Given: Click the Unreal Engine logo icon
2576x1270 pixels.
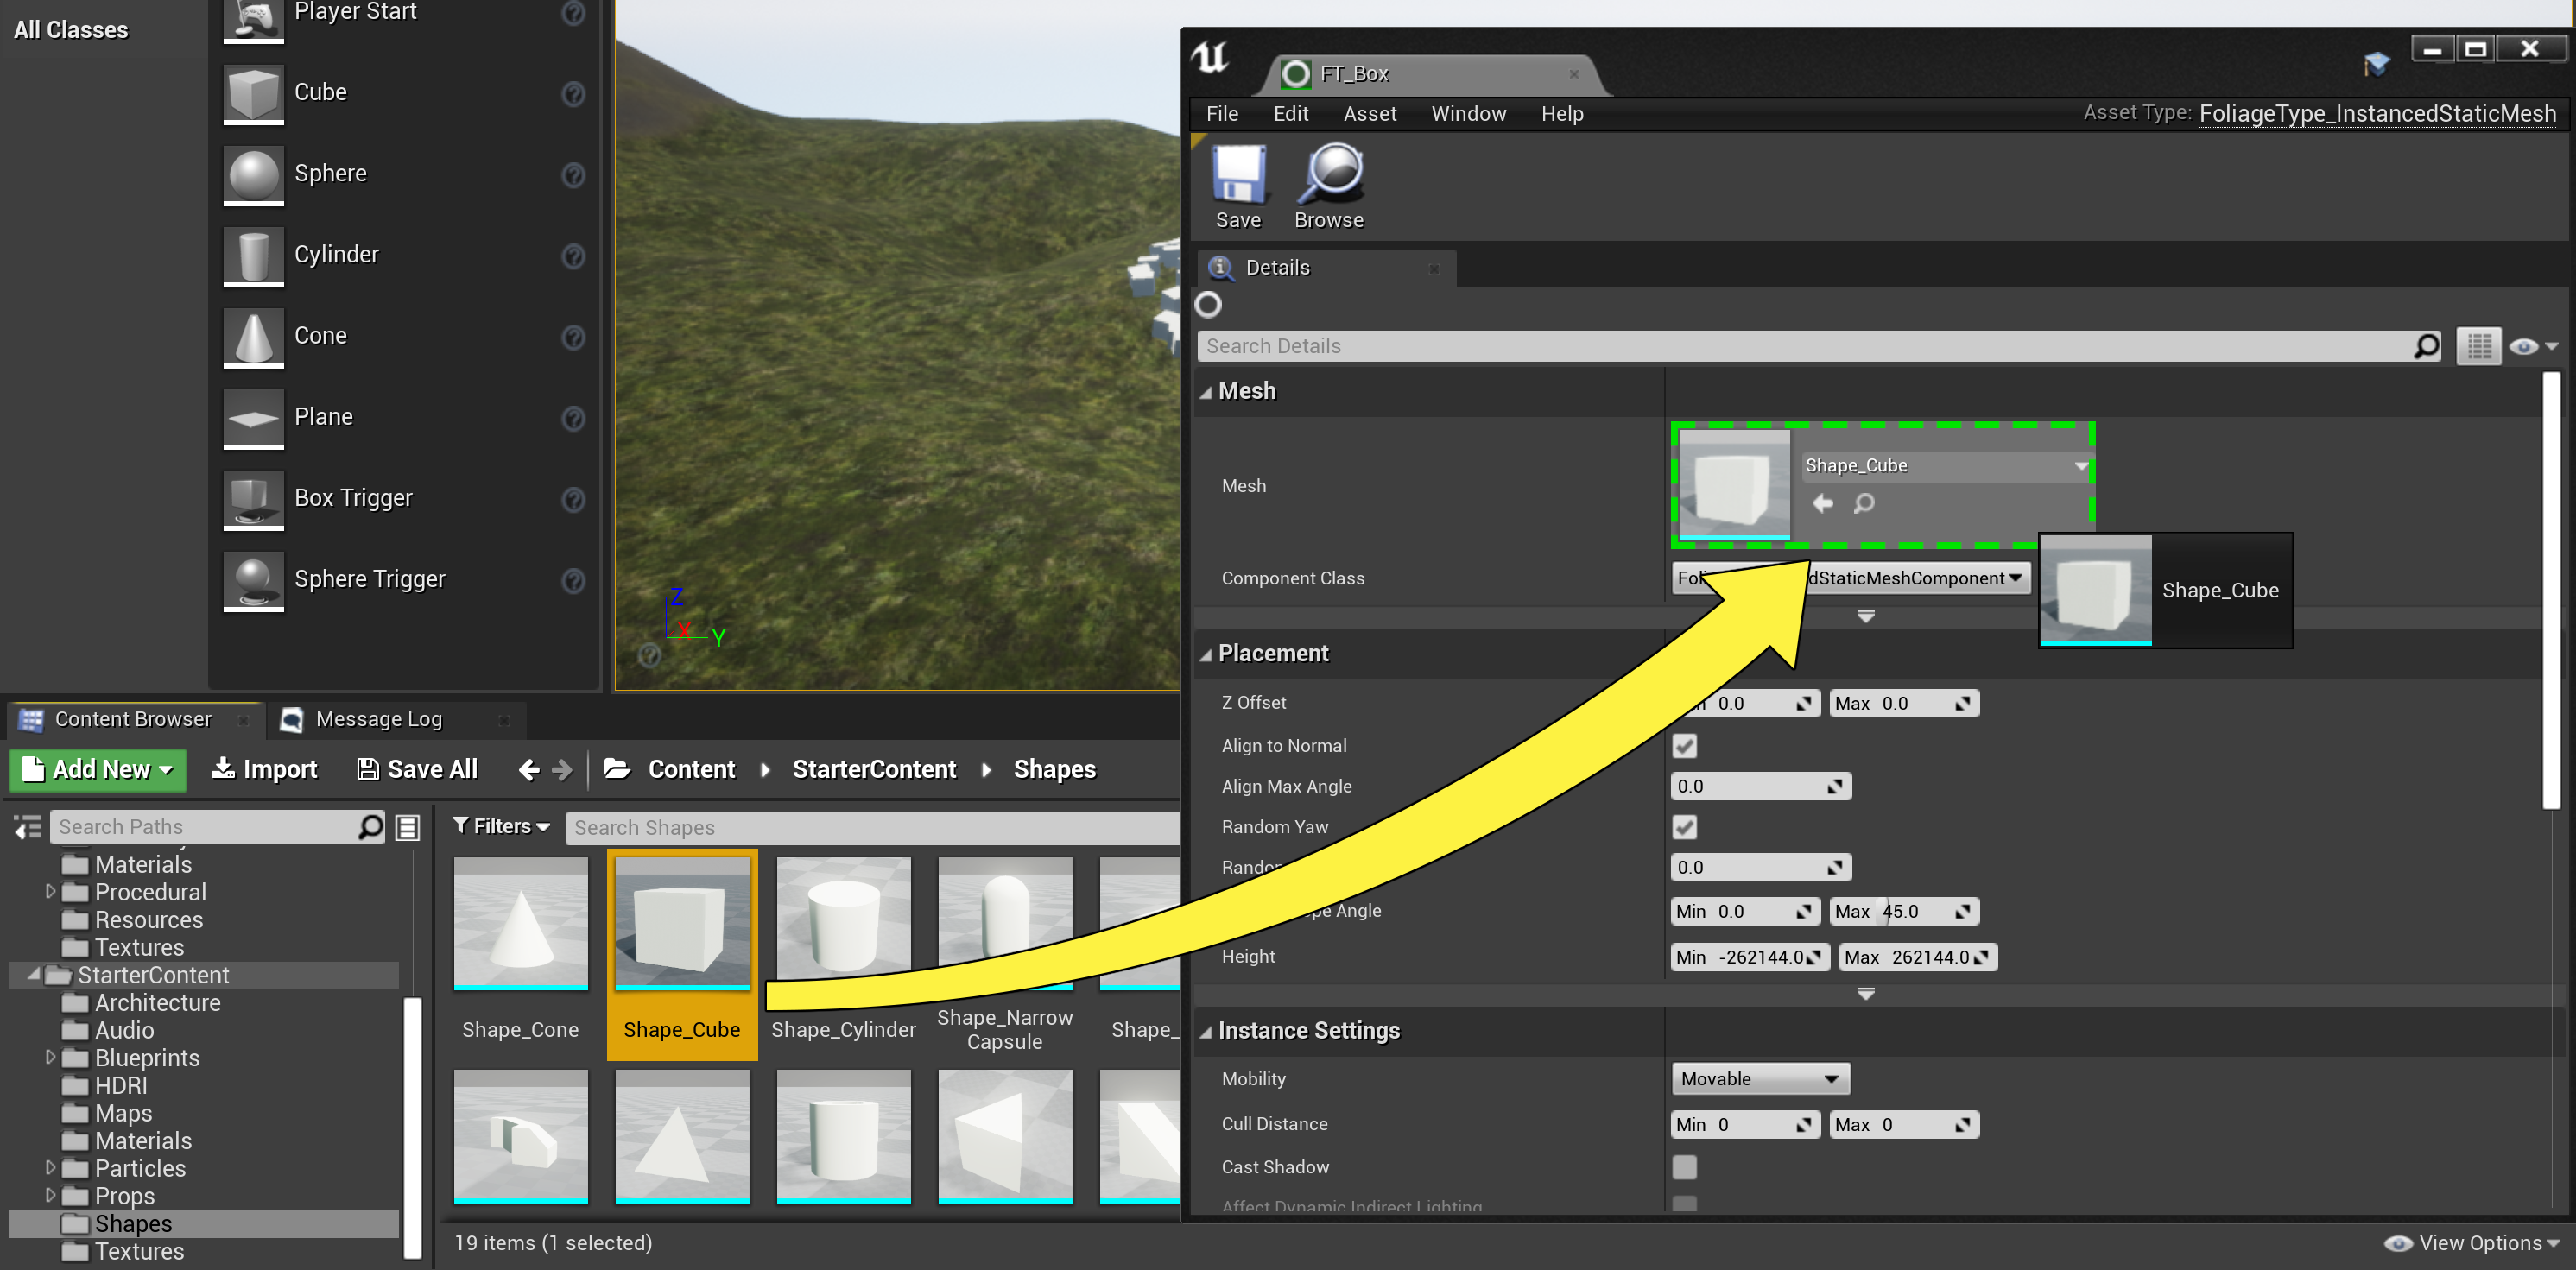Looking at the screenshot, I should point(1211,58).
